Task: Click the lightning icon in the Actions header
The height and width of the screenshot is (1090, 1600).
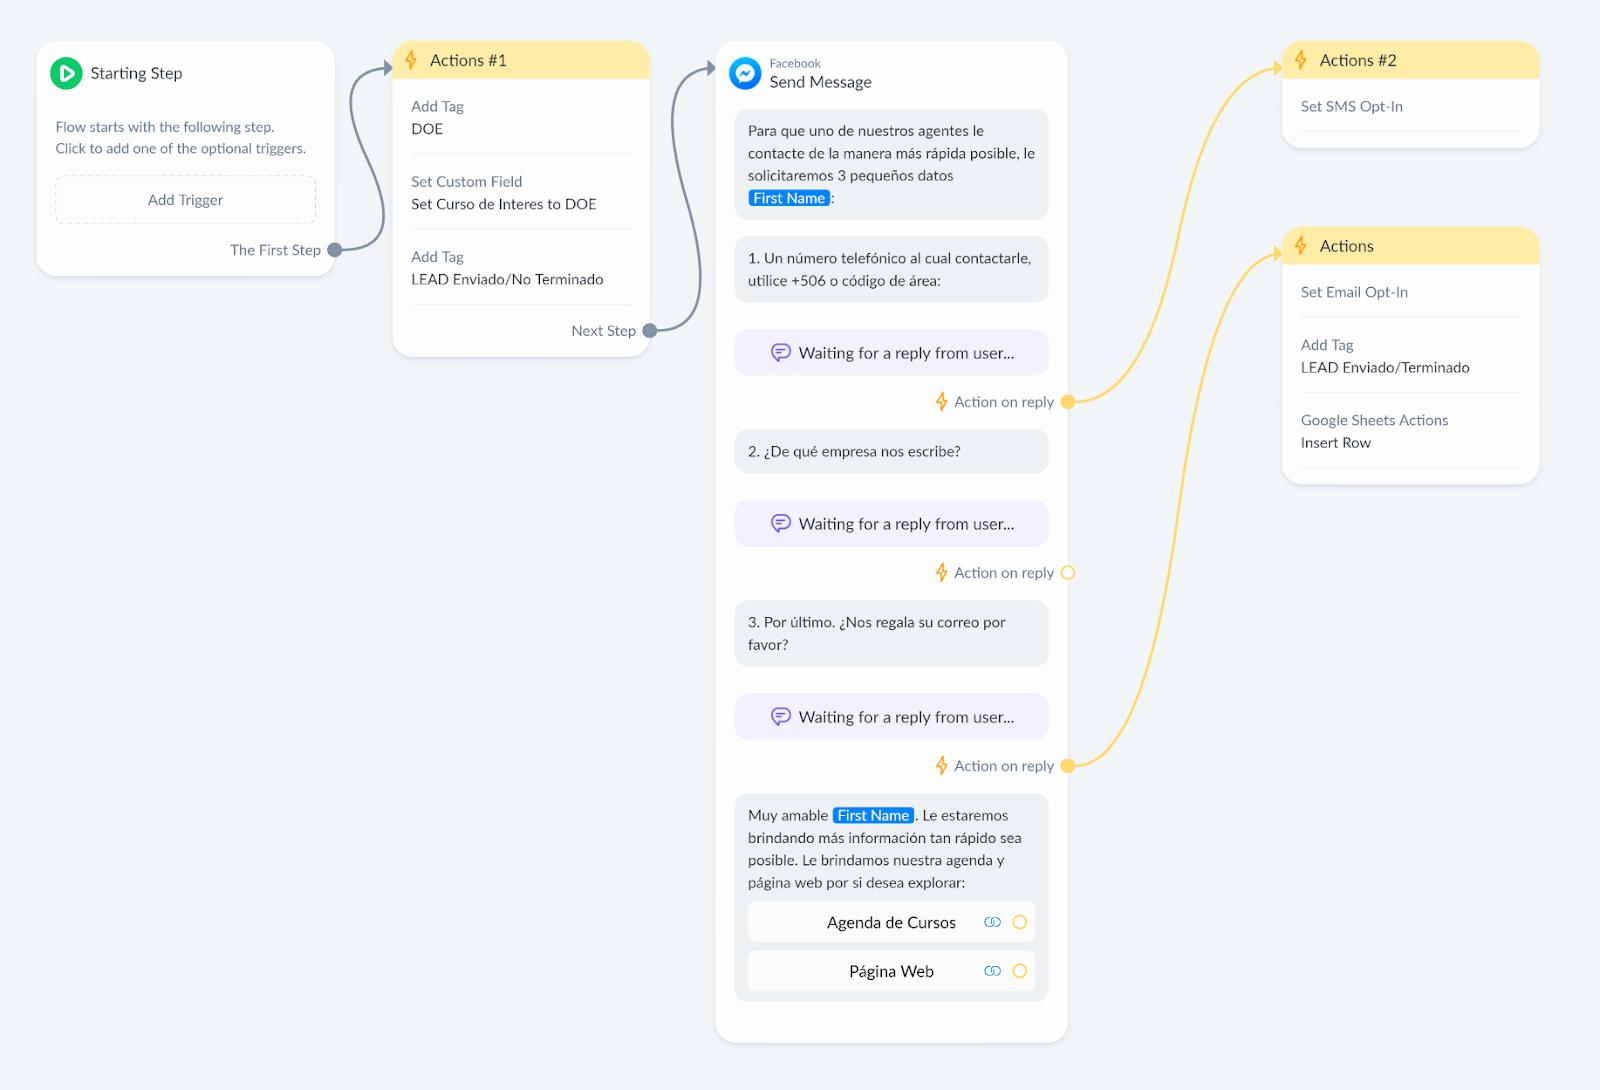Action: (x=1301, y=246)
